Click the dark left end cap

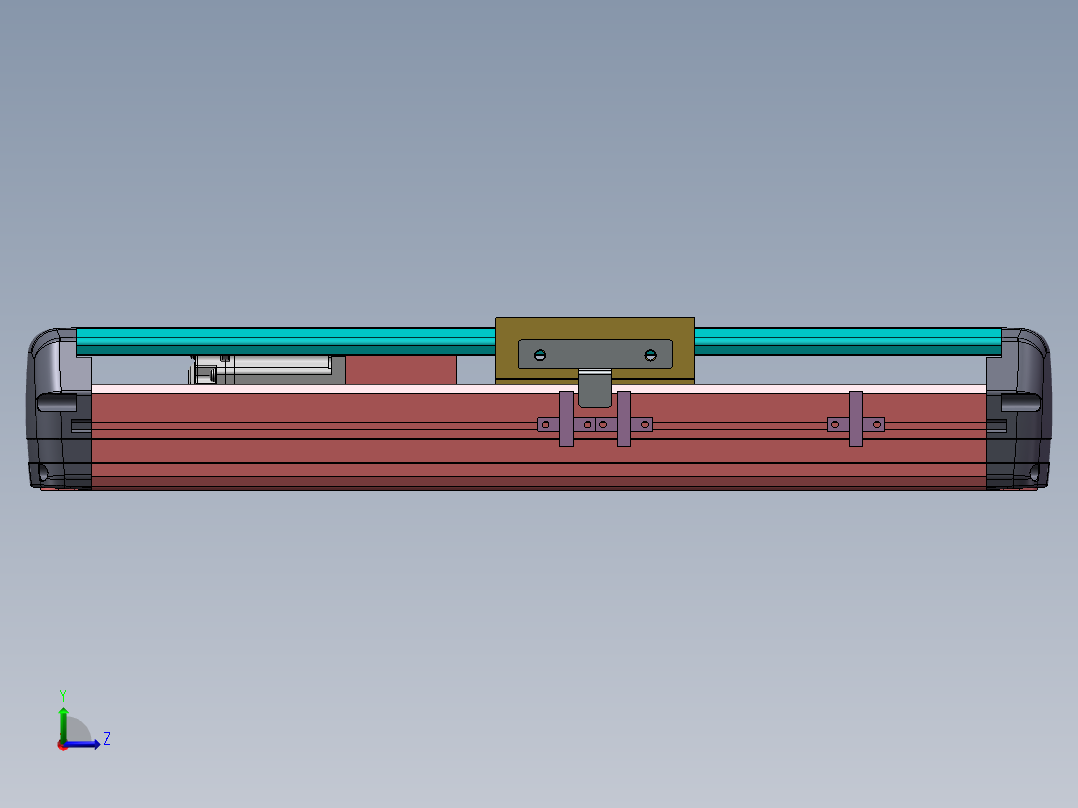pyautogui.click(x=58, y=408)
